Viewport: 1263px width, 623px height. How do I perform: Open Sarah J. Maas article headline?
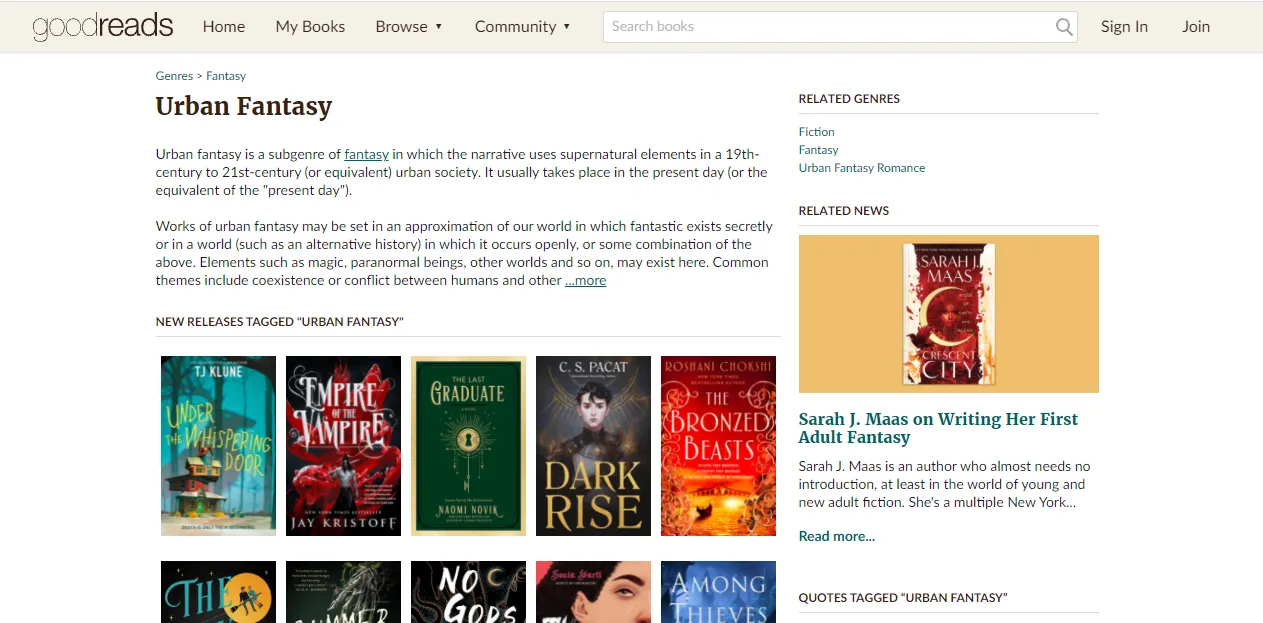[938, 428]
